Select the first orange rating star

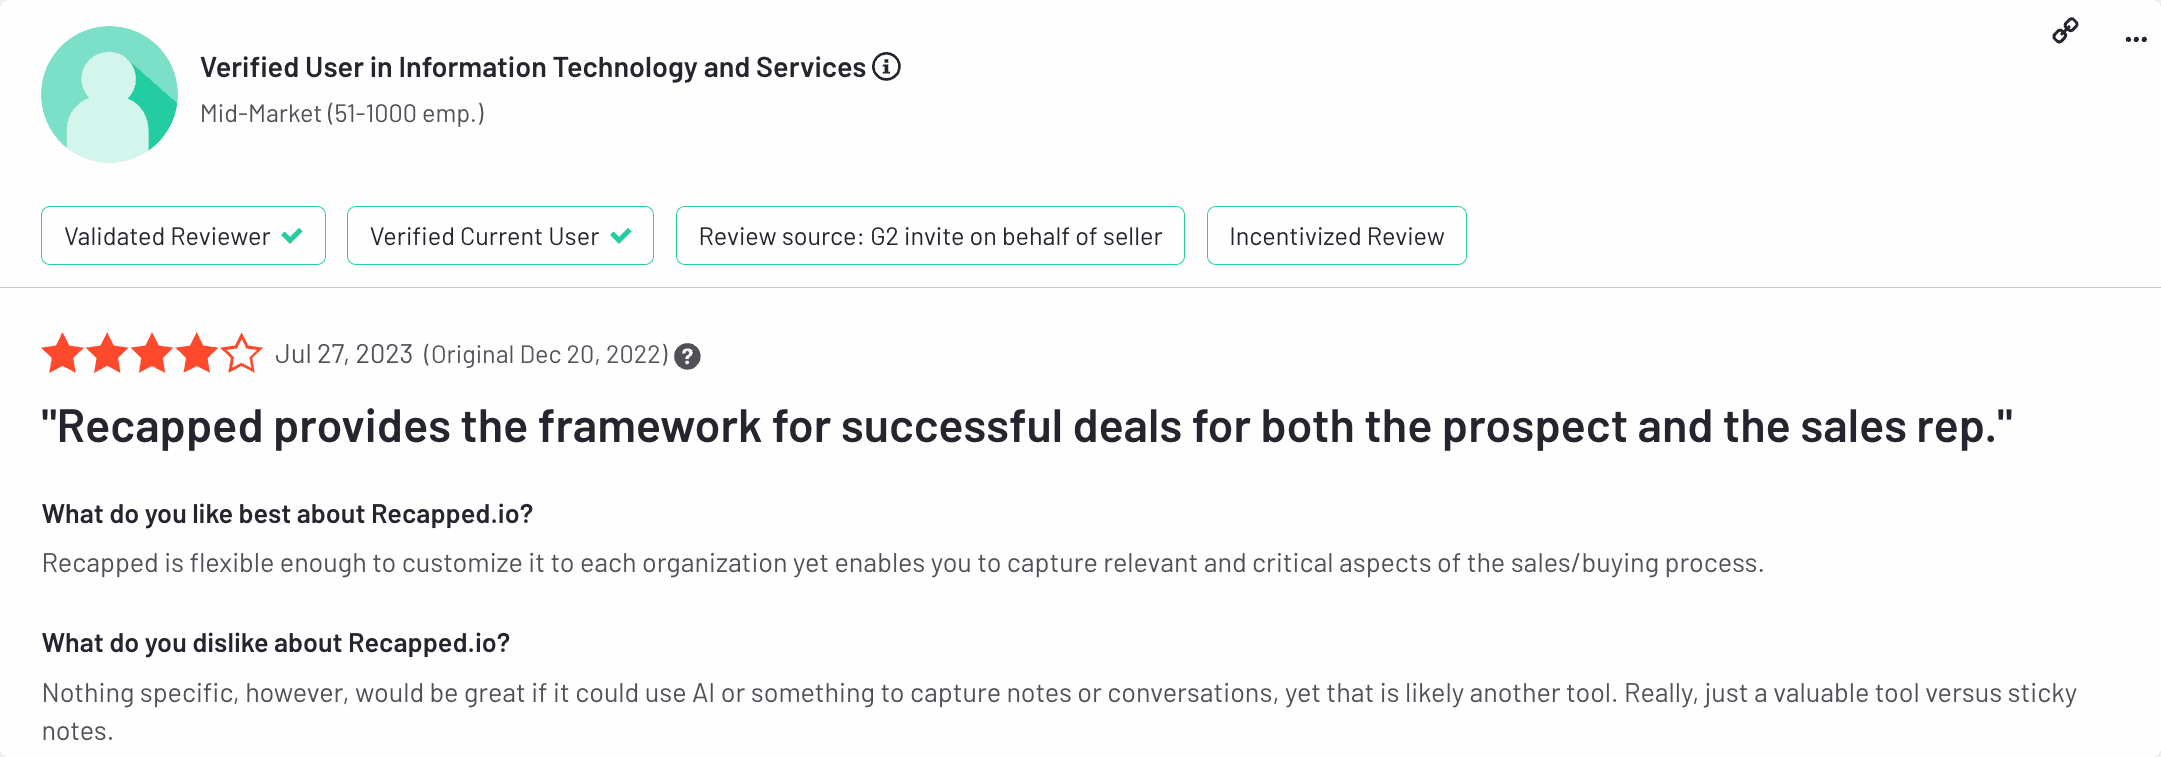pos(62,353)
